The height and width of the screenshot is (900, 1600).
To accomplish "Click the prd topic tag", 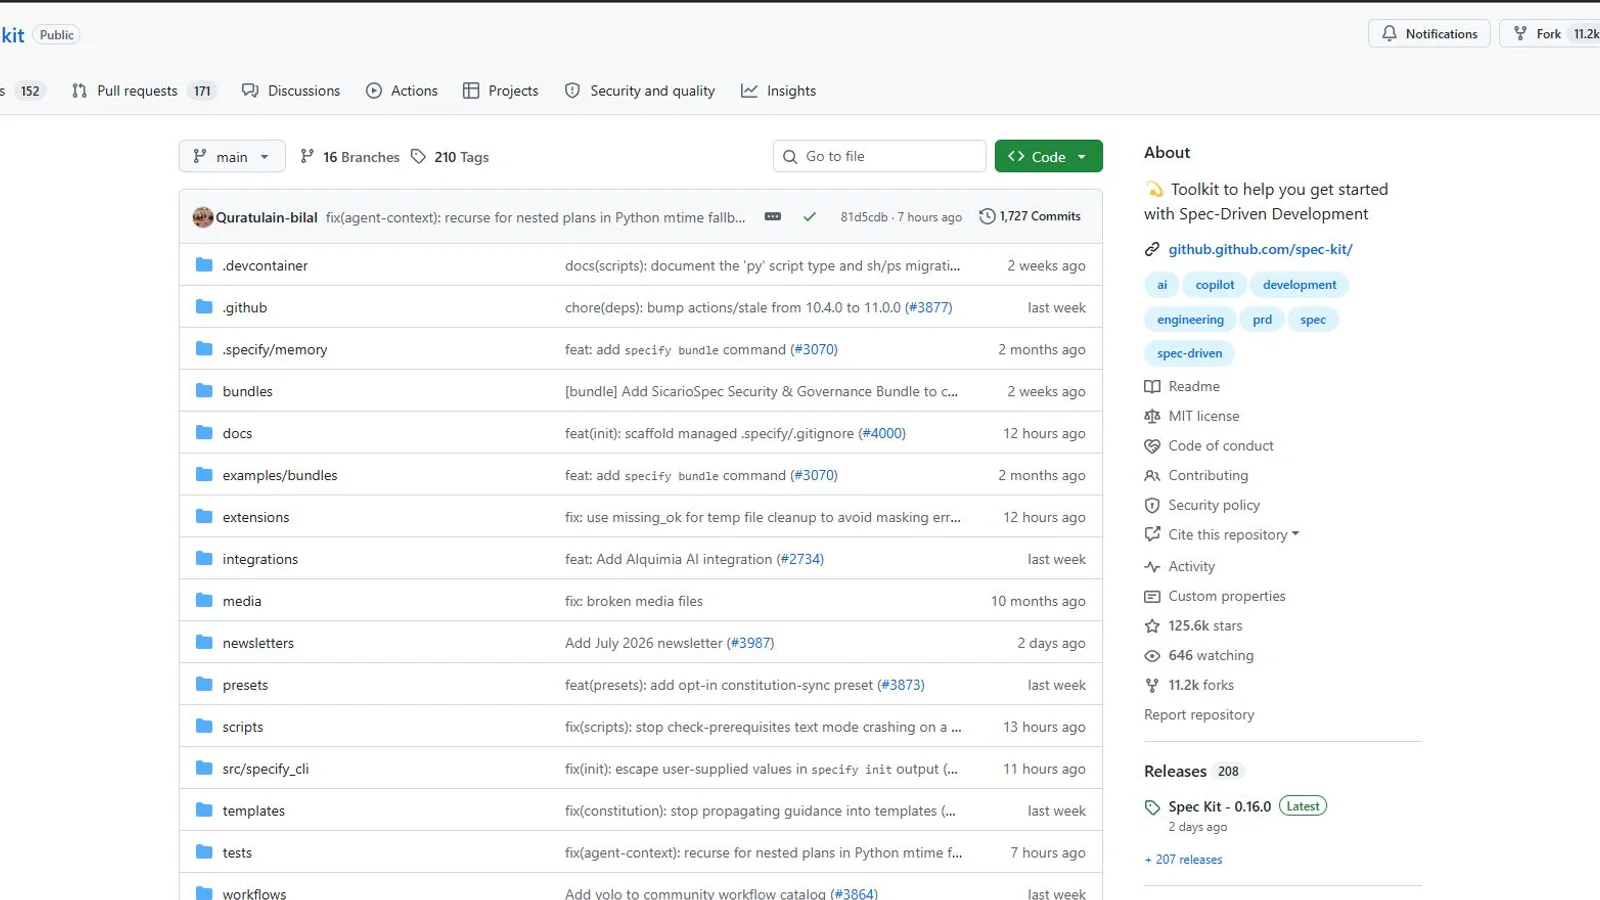I will 1262,320.
